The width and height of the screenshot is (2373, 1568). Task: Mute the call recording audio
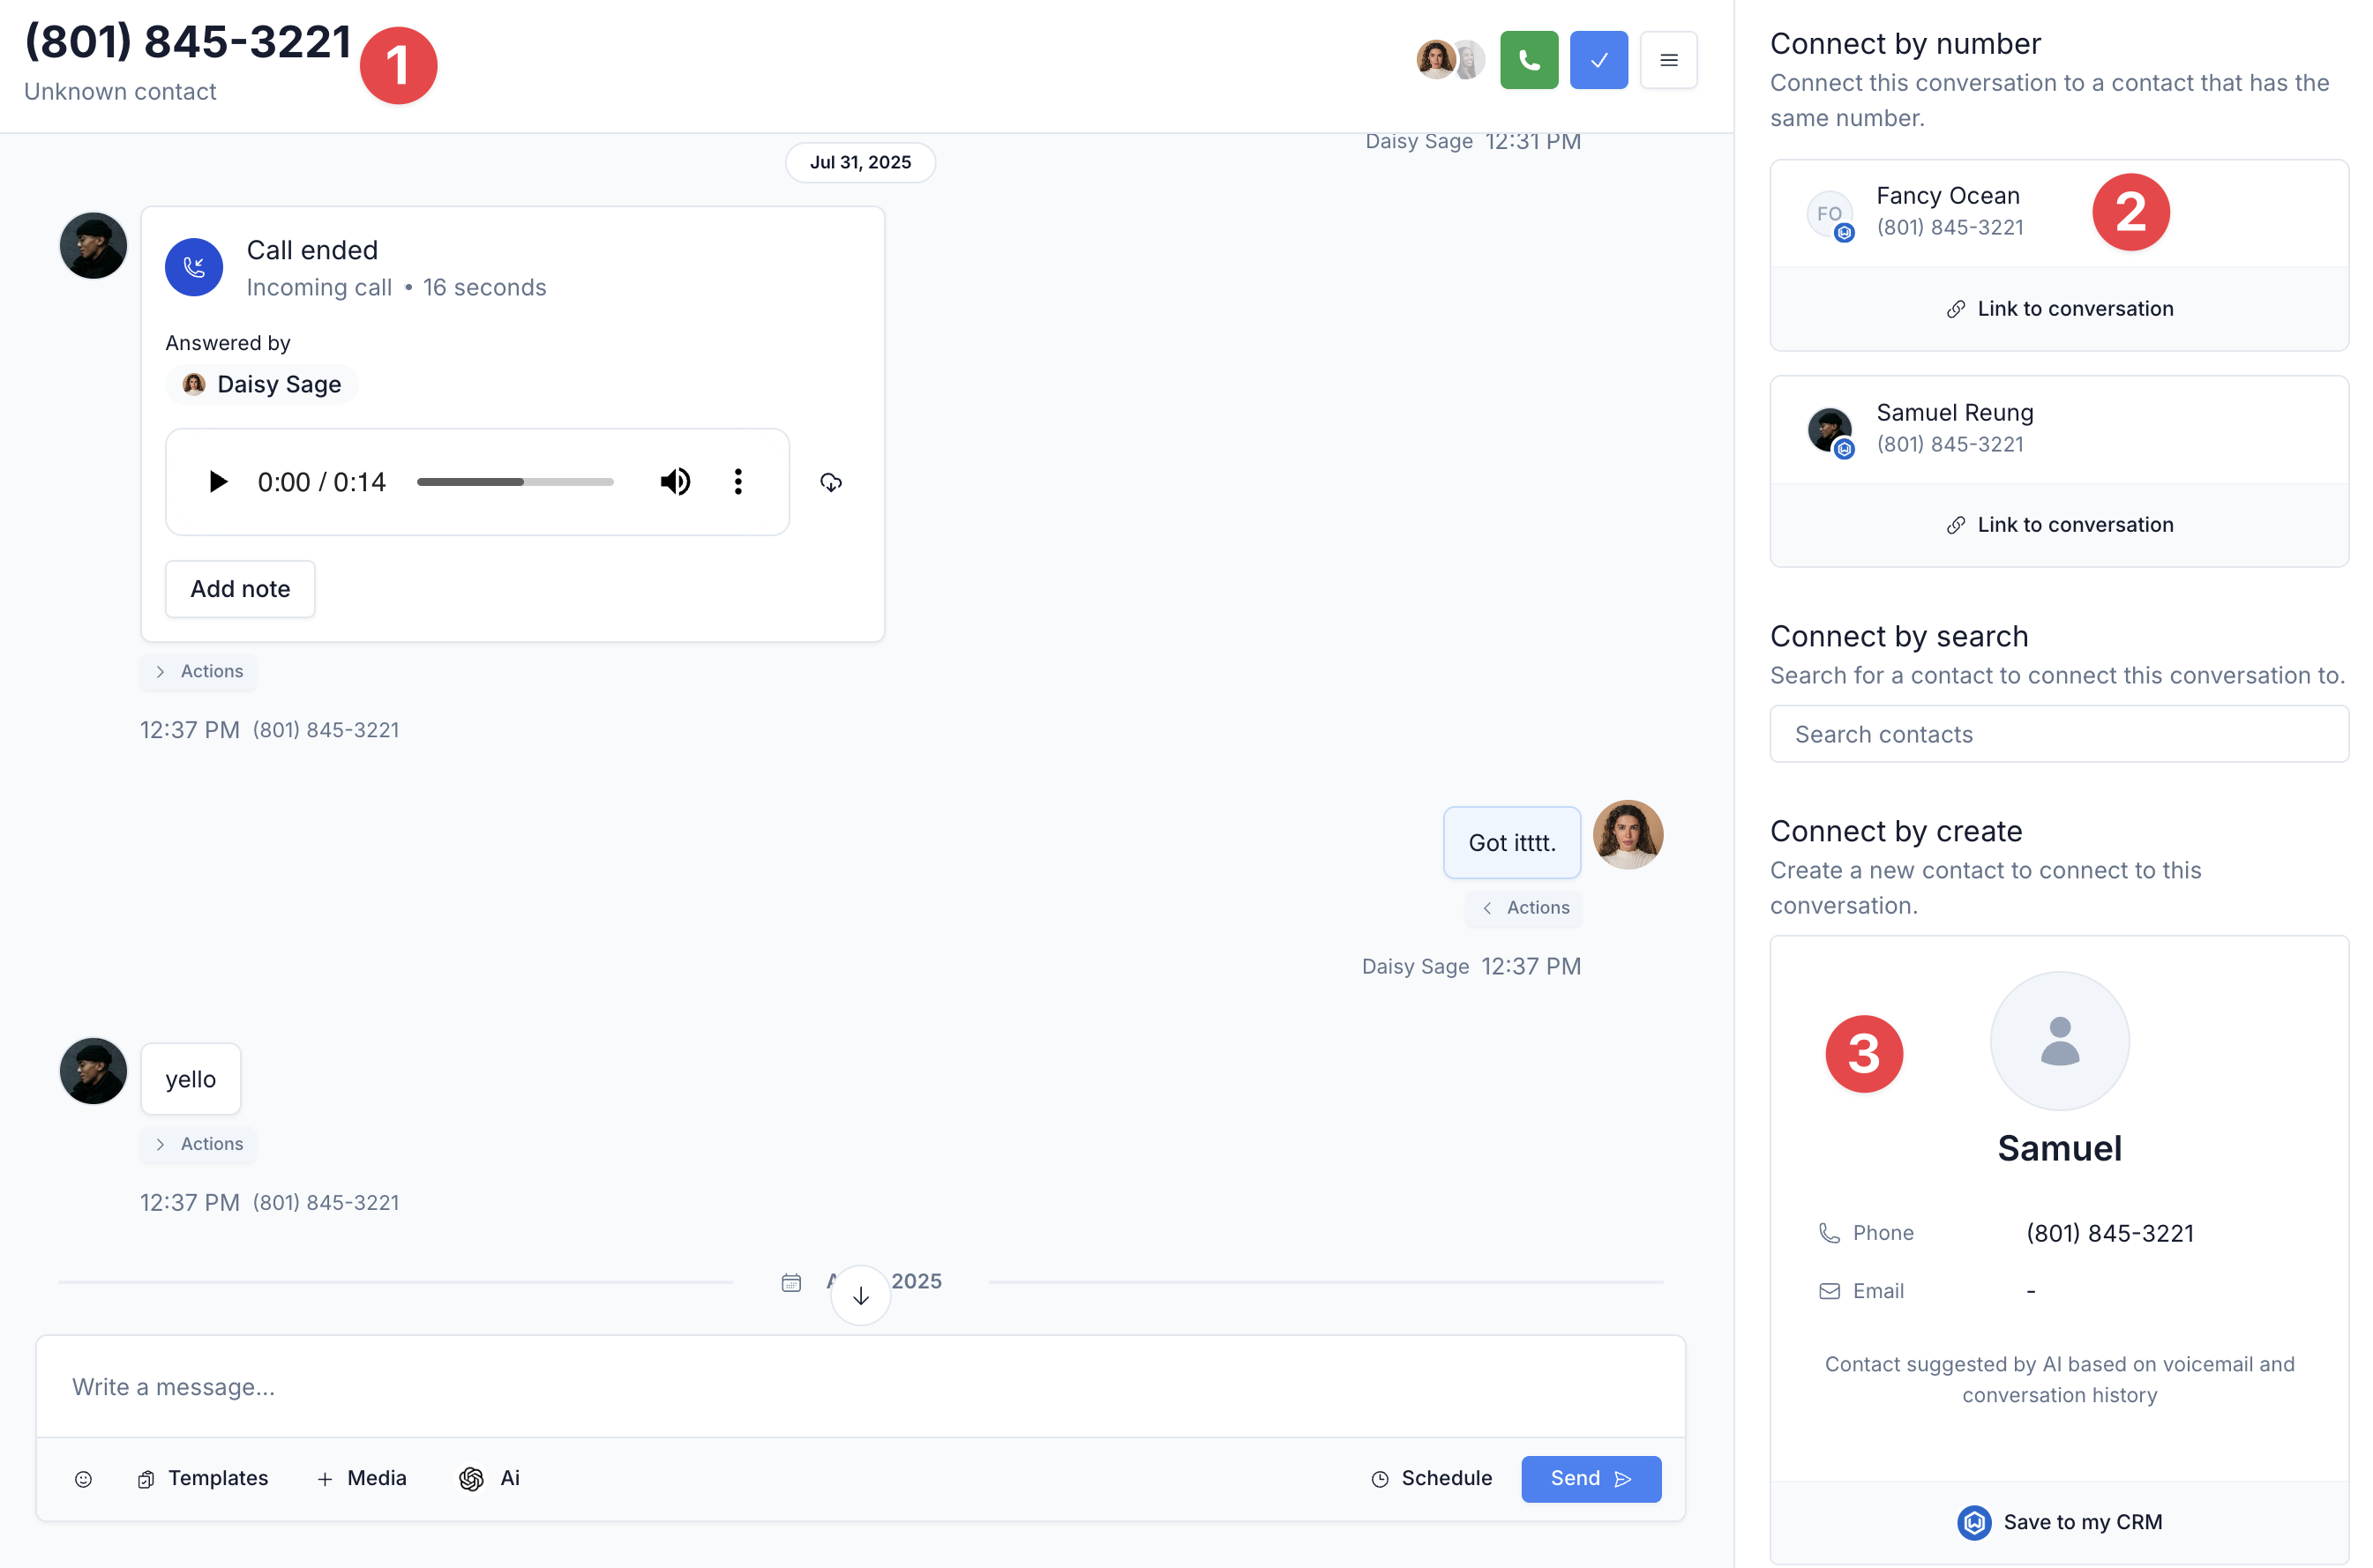pos(675,482)
